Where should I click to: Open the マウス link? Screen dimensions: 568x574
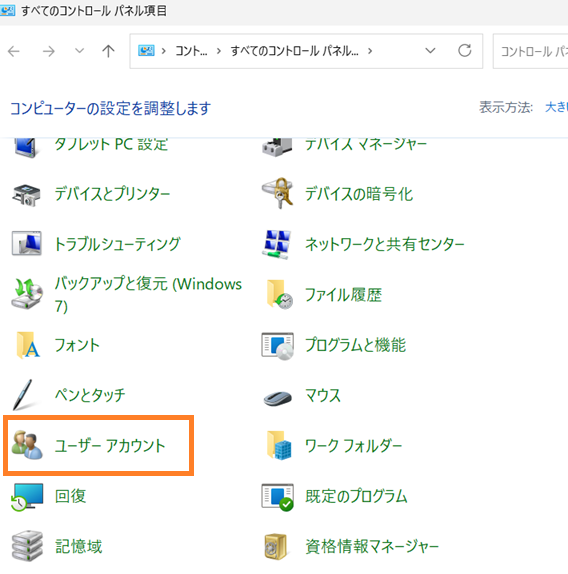[x=323, y=395]
